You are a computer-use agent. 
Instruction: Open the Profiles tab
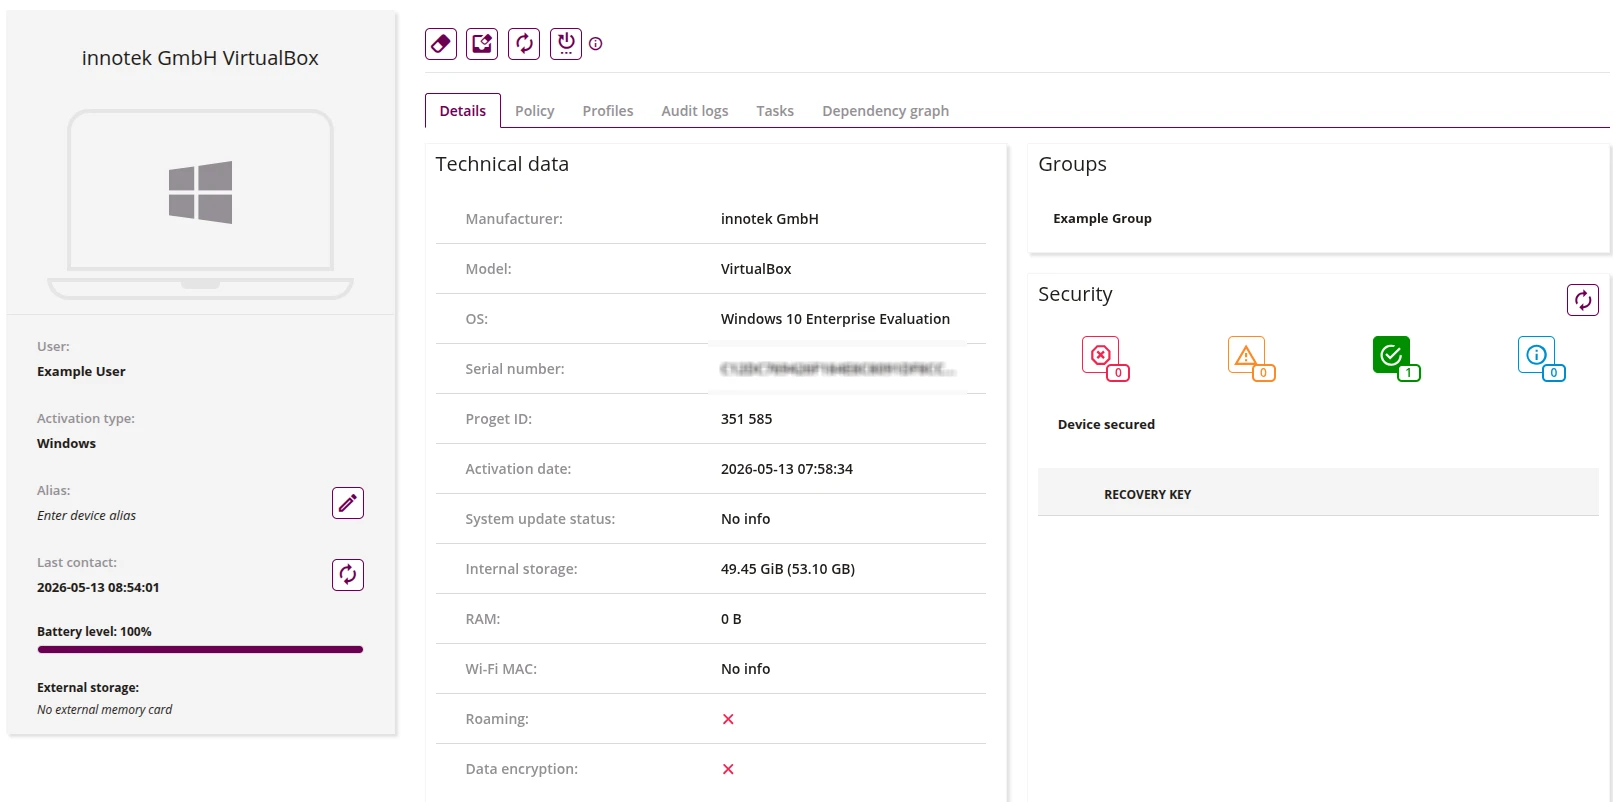point(608,111)
